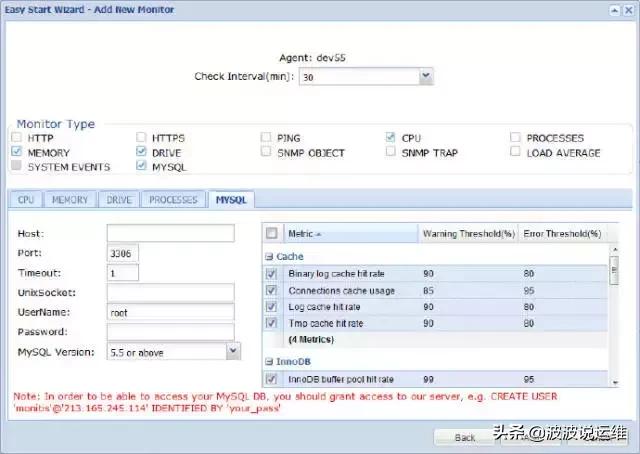Uncheck Binary log cache hit rate metric

271,273
